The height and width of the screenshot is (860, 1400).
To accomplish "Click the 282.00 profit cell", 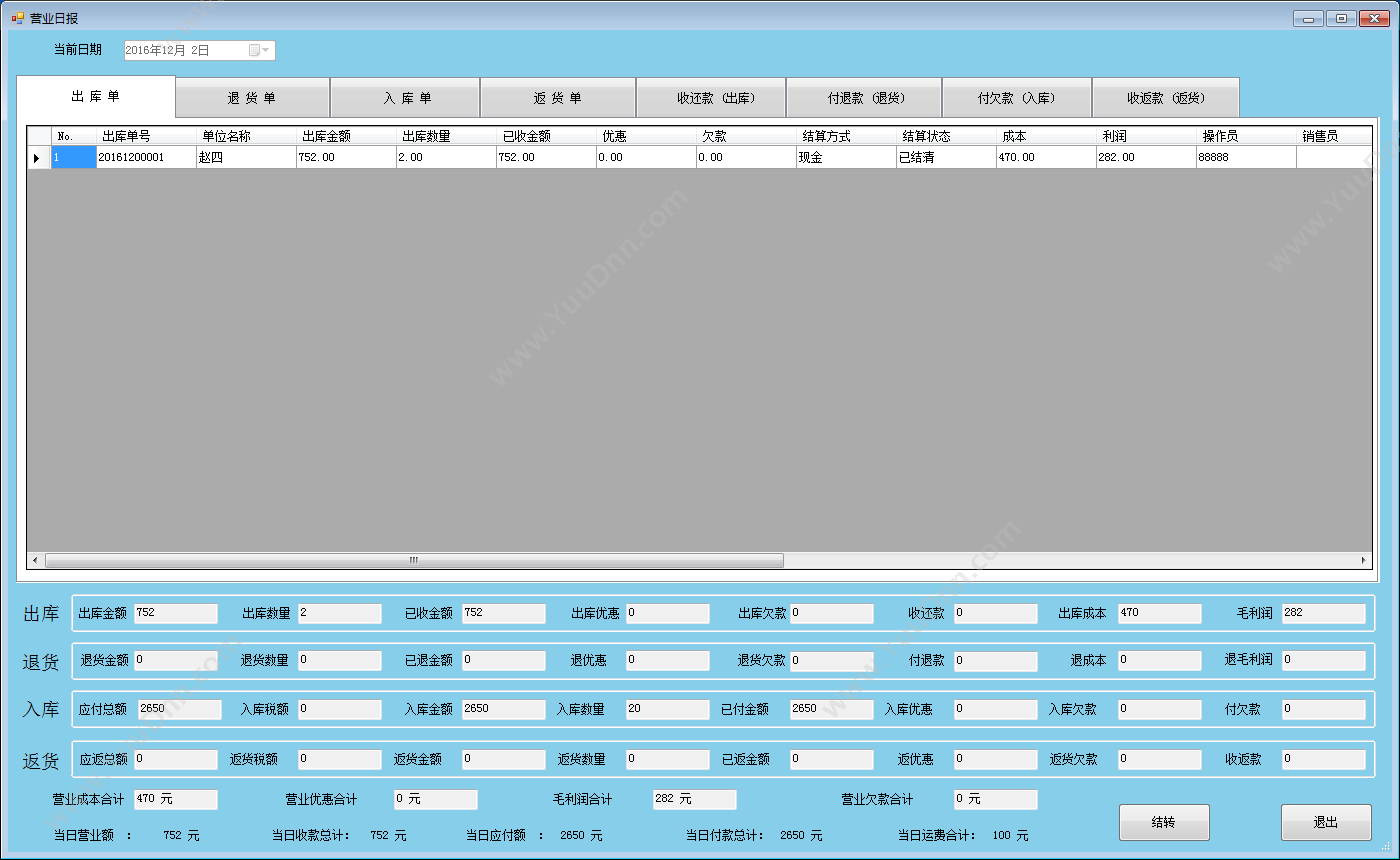I will coord(1146,157).
